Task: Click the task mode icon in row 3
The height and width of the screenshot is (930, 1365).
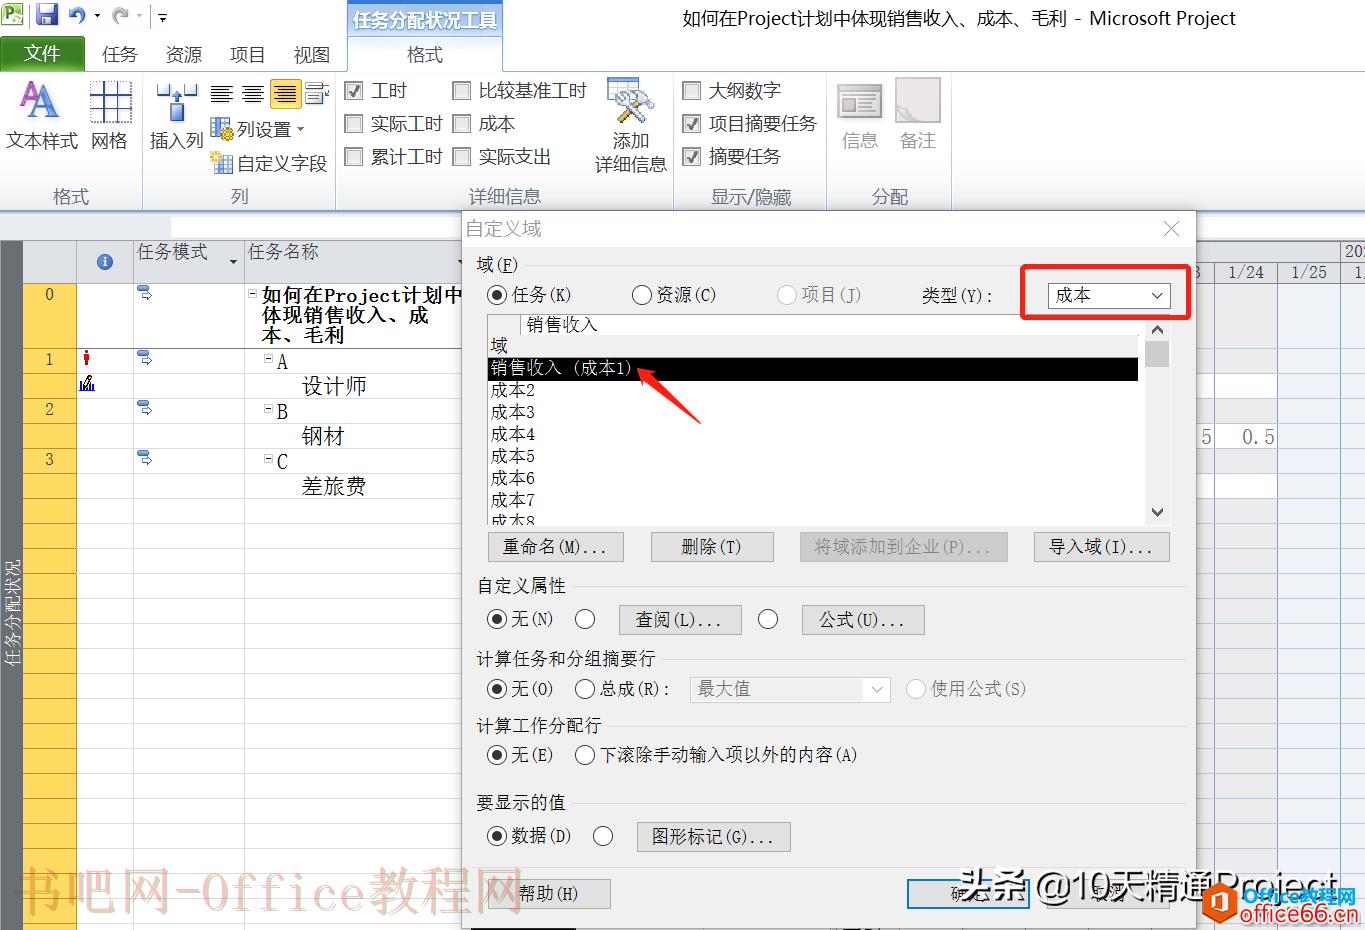Action: pos(144,458)
